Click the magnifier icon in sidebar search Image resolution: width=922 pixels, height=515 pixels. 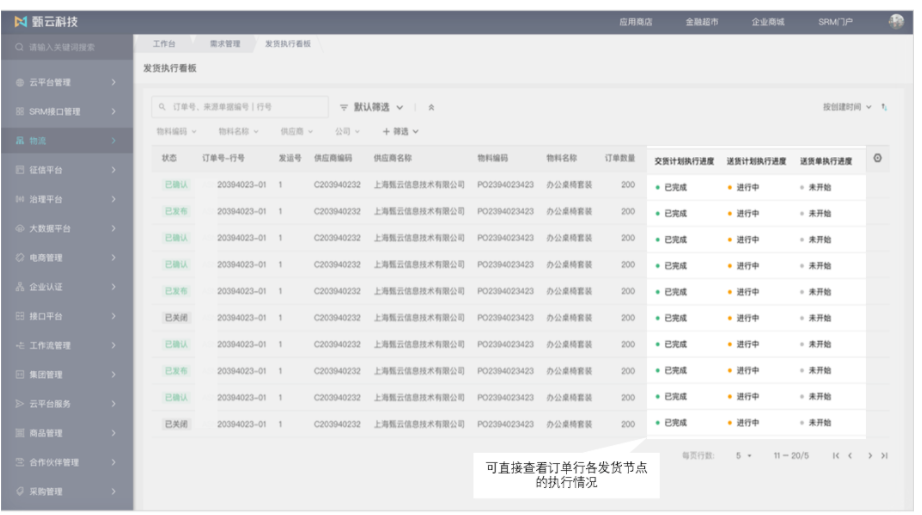pyautogui.click(x=19, y=47)
